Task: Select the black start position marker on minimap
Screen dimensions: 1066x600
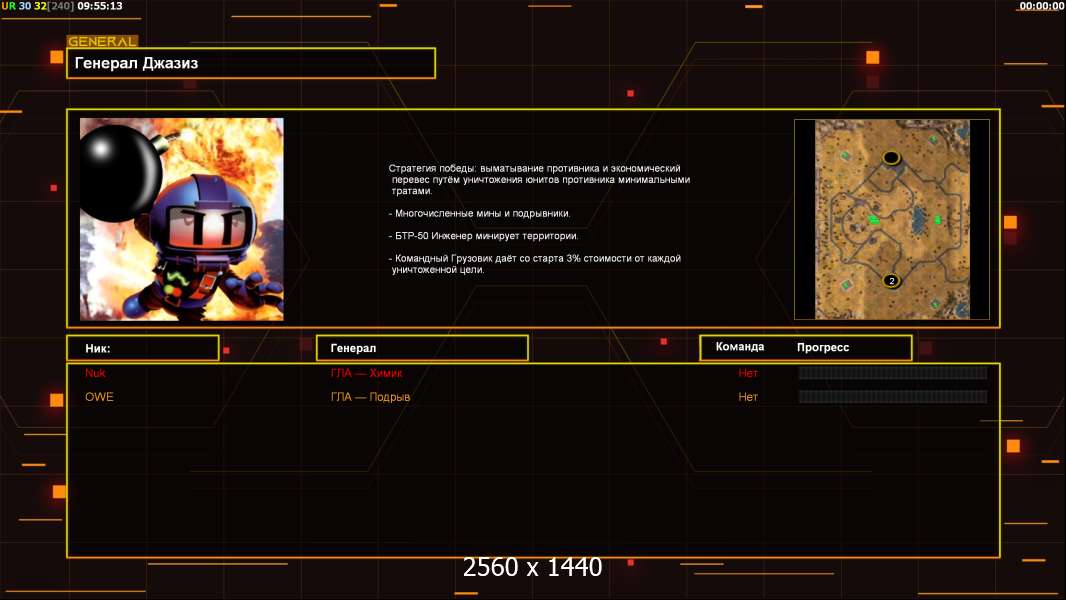Action: [891, 158]
